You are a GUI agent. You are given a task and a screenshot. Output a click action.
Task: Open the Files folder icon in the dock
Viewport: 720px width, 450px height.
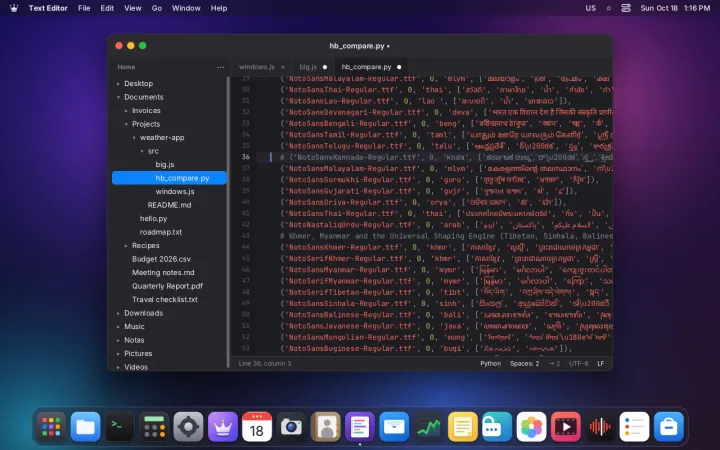click(x=85, y=427)
